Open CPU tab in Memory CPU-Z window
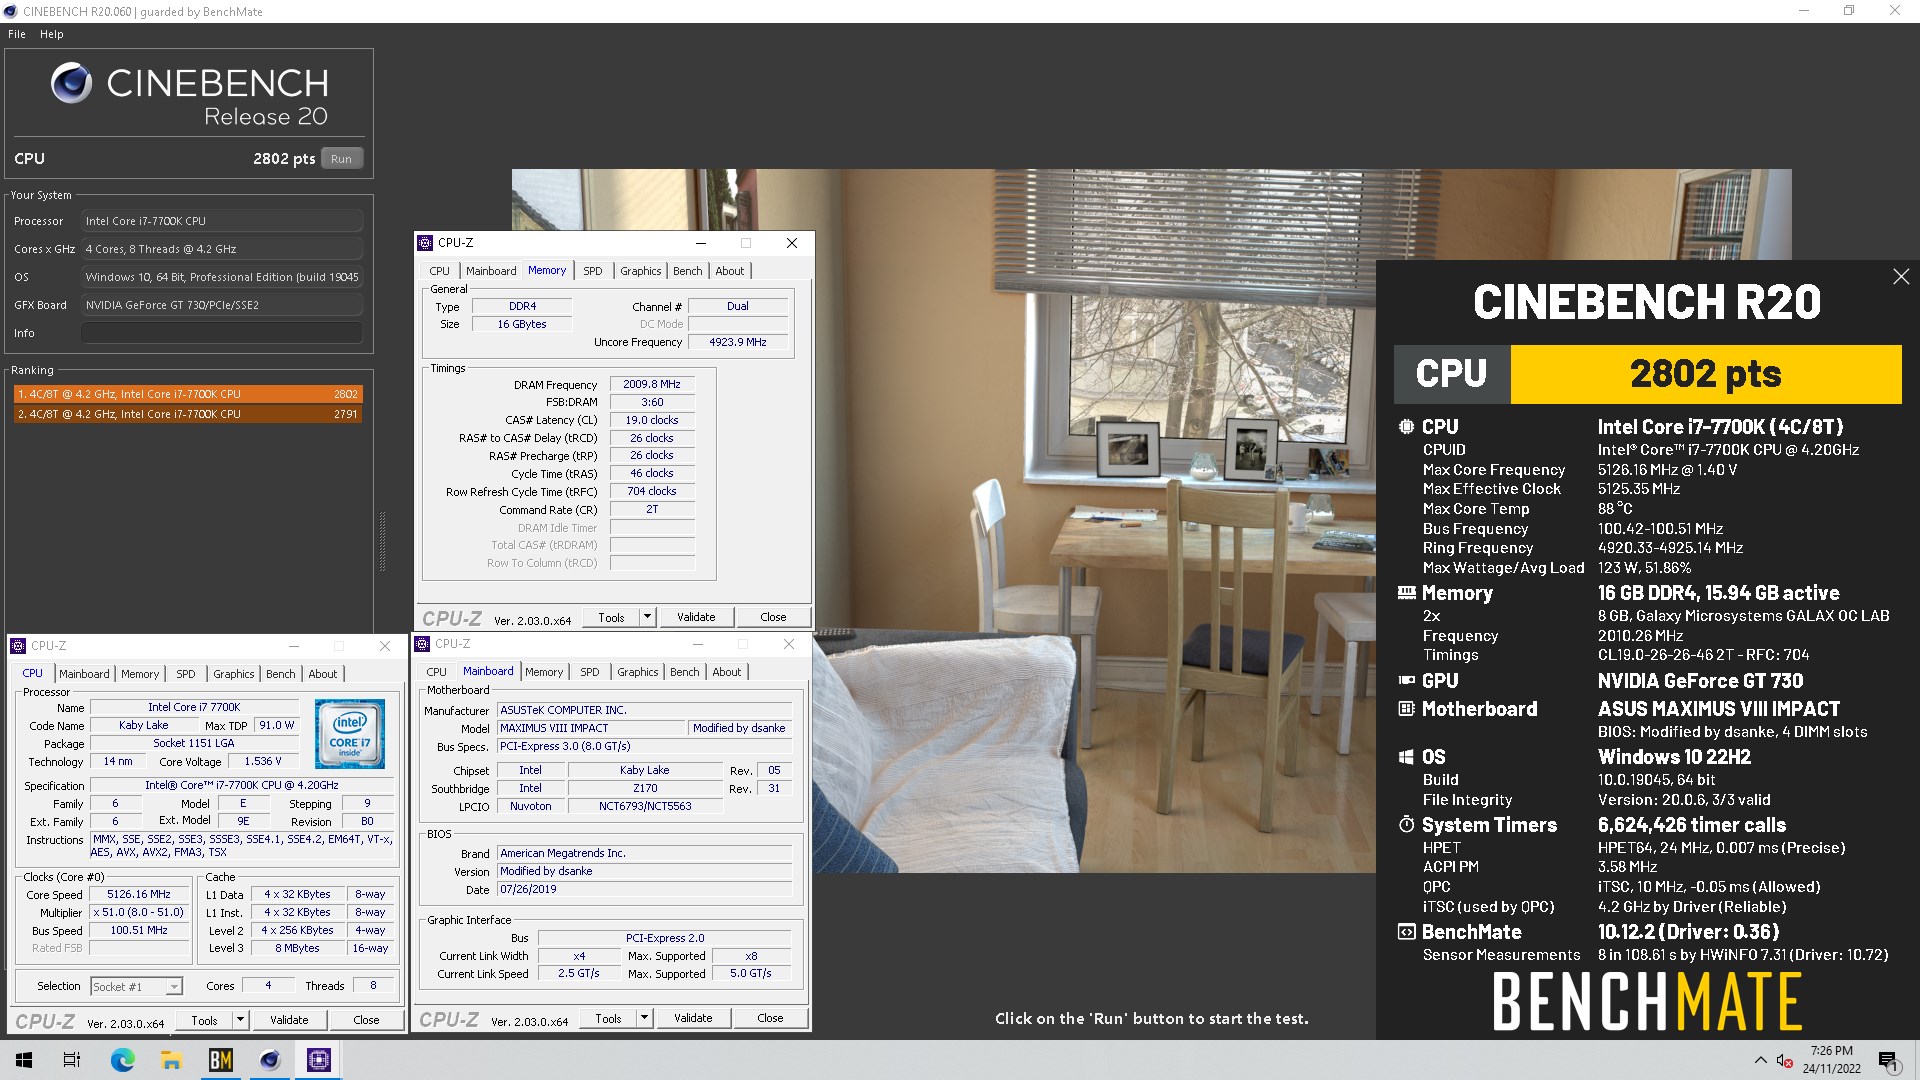This screenshot has height=1080, width=1920. 440,271
